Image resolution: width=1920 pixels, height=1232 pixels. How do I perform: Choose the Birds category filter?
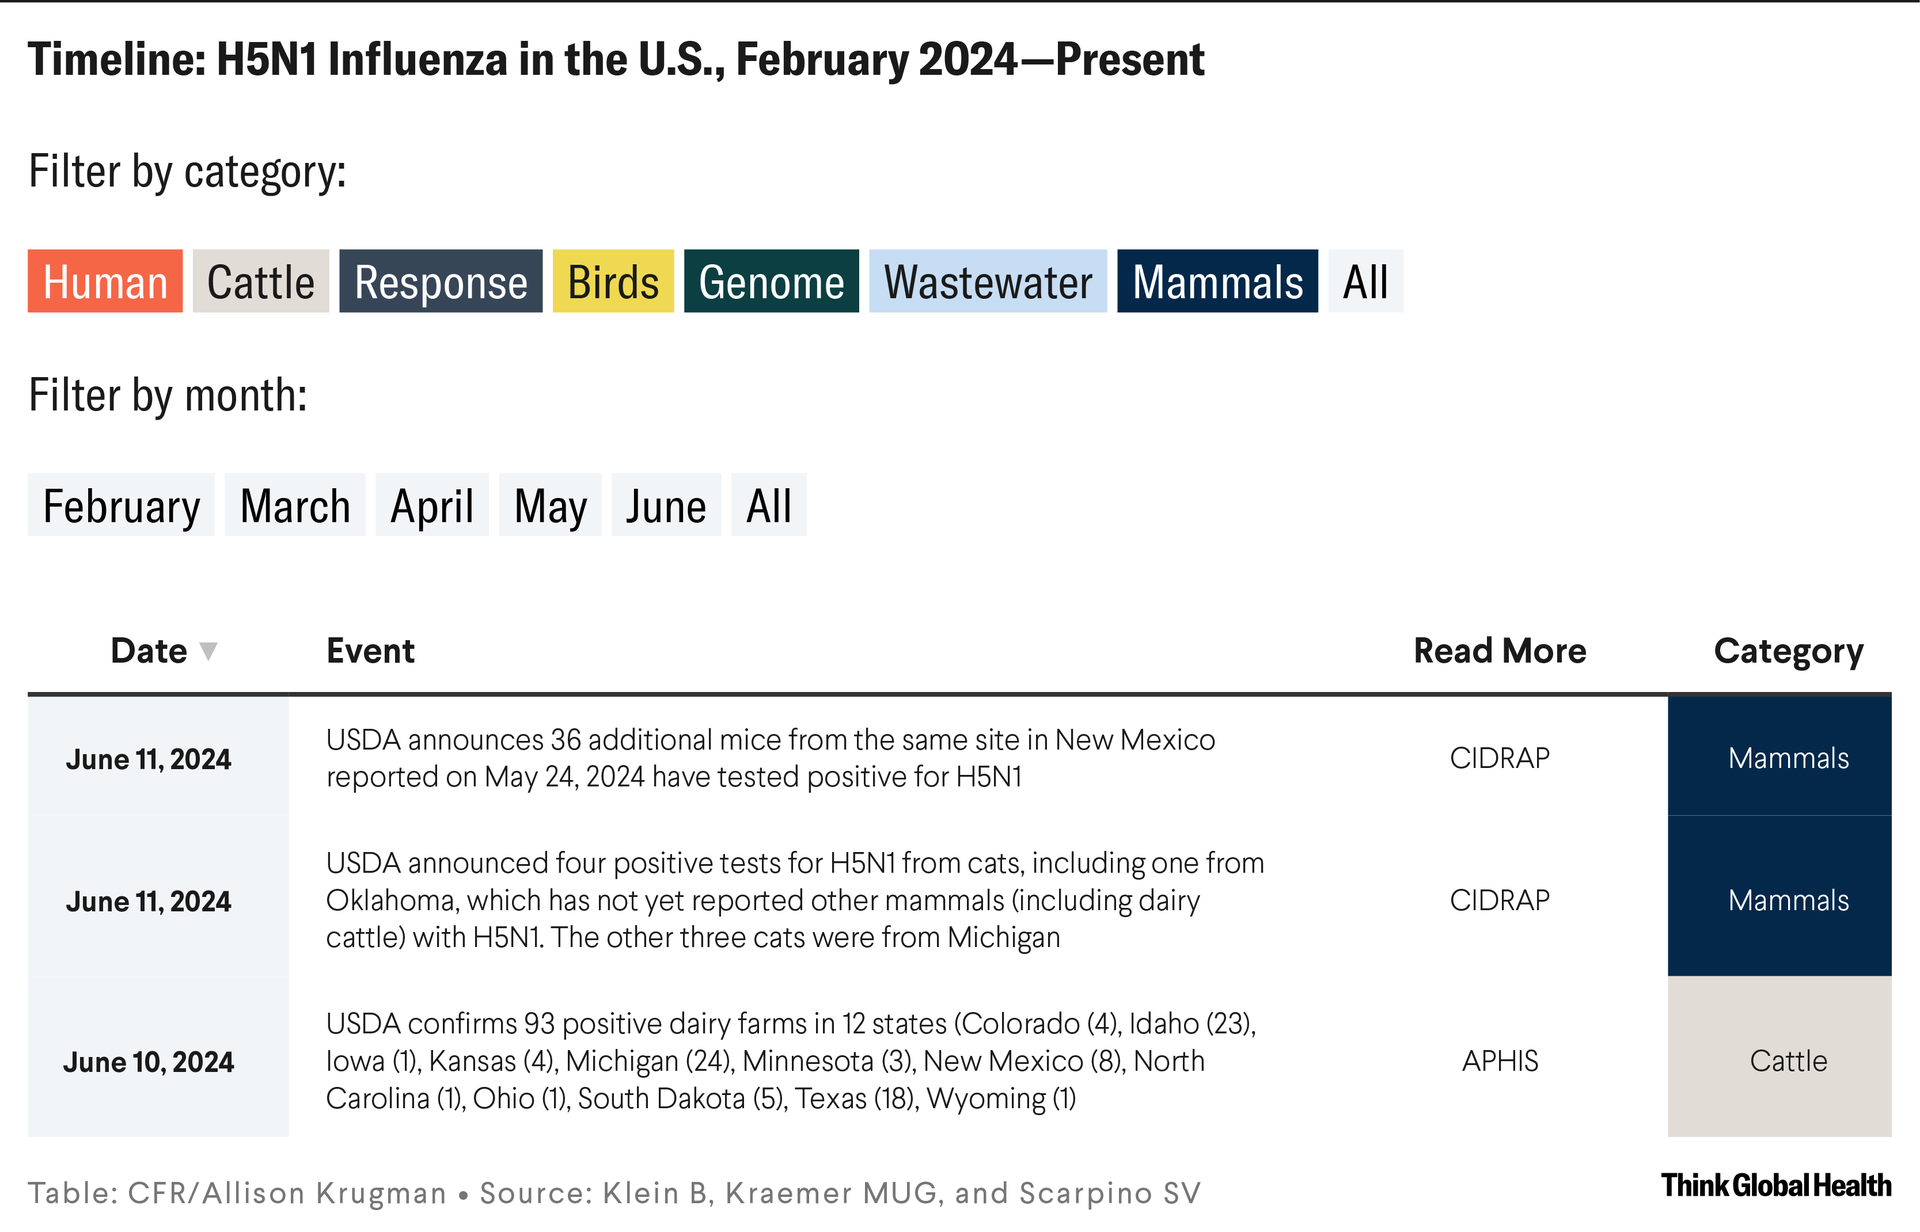[x=613, y=282]
